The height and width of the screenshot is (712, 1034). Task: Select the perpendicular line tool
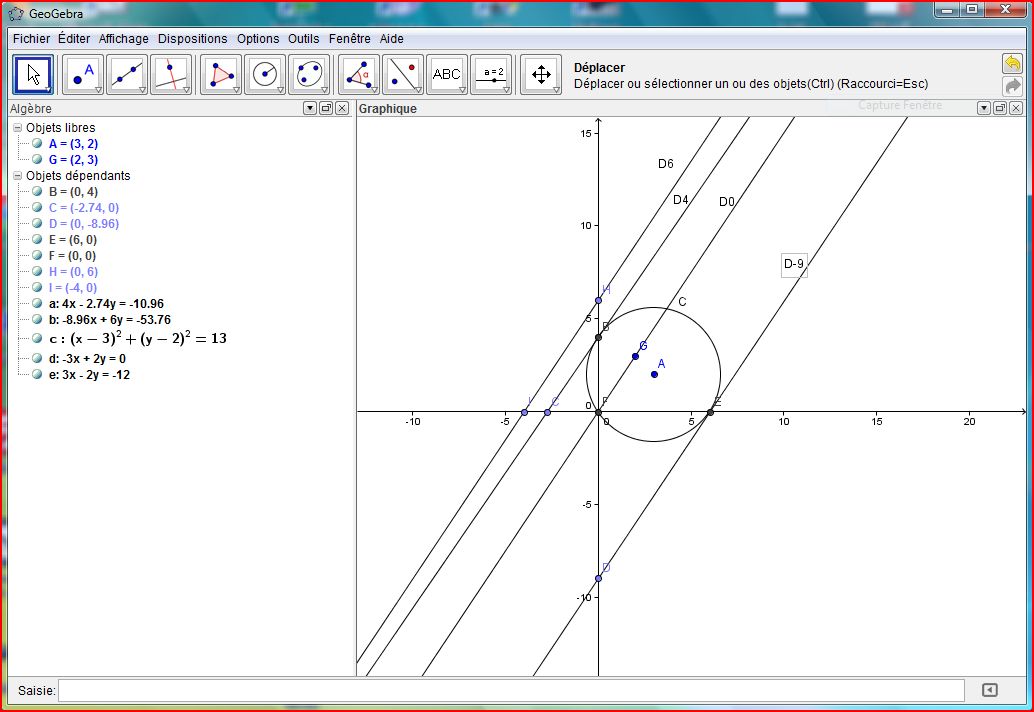click(x=171, y=74)
